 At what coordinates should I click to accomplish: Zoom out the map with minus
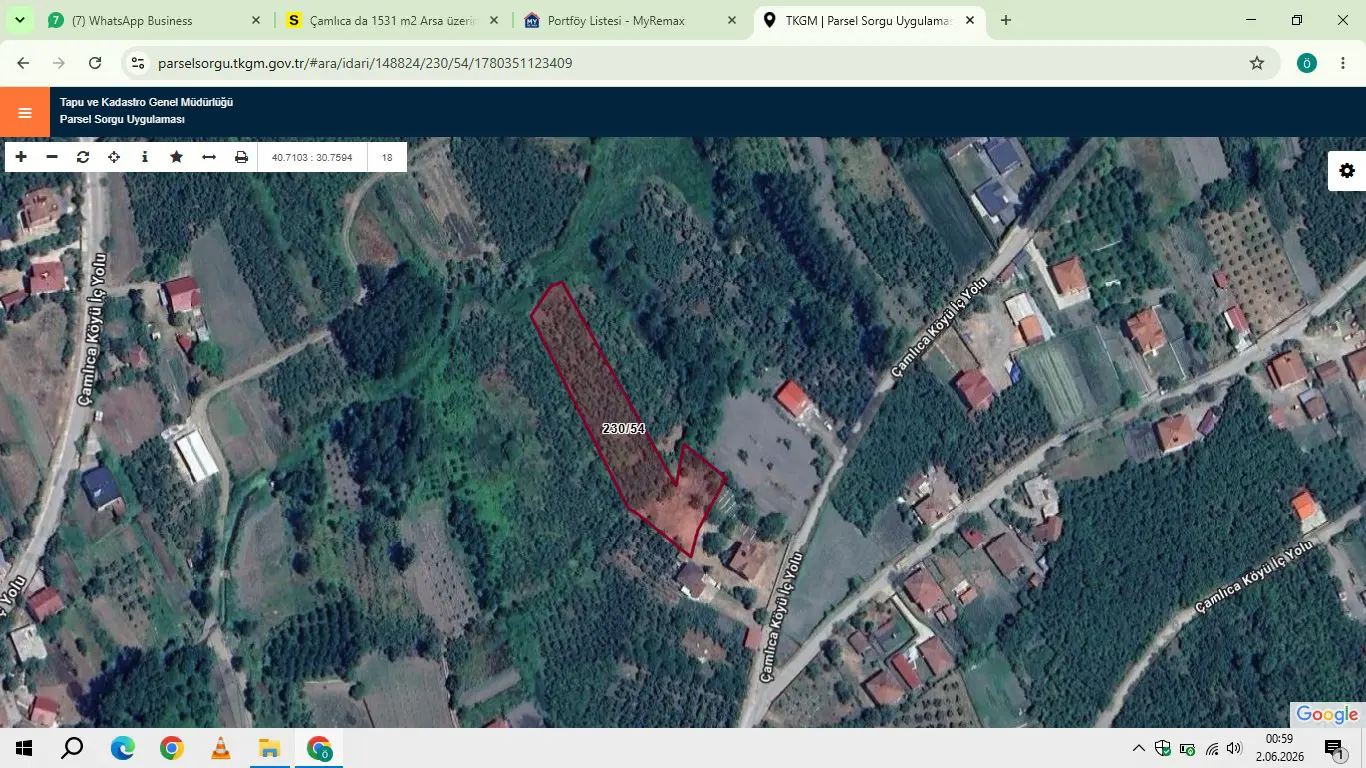tap(52, 157)
